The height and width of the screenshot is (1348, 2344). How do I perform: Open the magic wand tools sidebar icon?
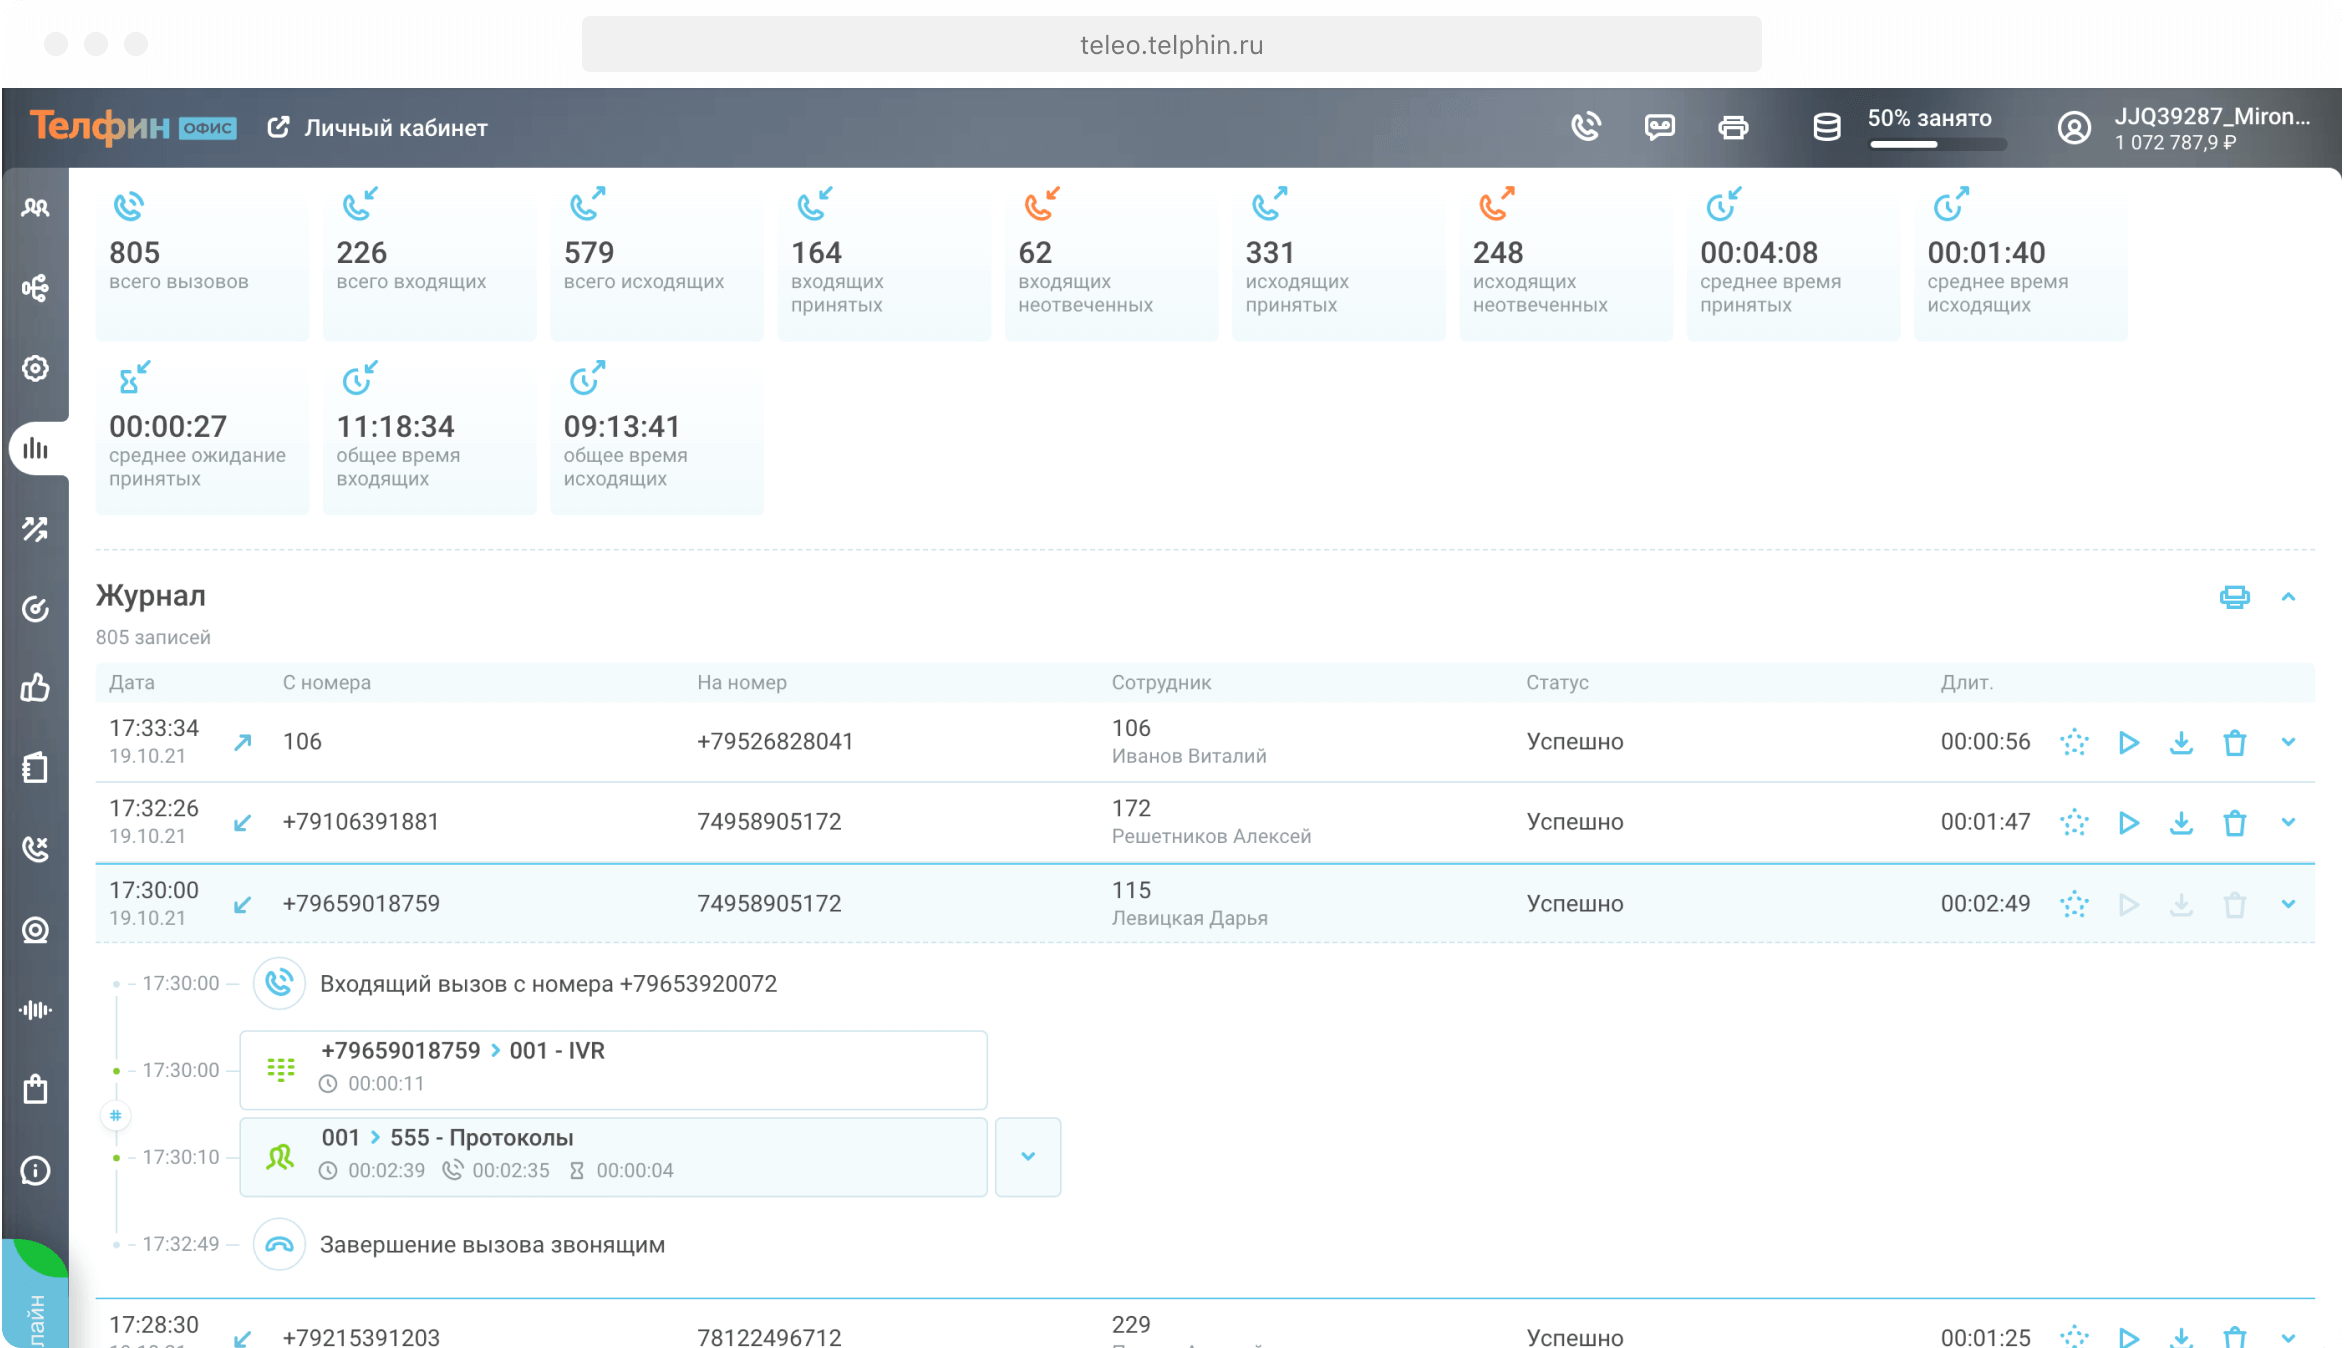coord(35,528)
